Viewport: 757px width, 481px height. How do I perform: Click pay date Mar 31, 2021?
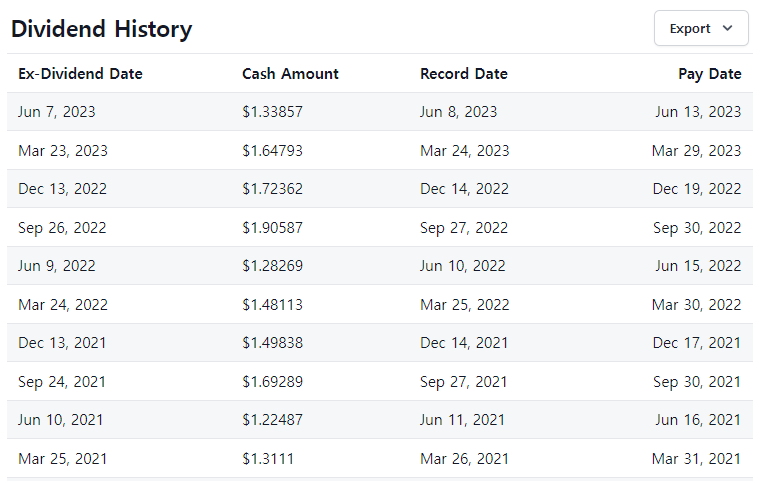[696, 459]
